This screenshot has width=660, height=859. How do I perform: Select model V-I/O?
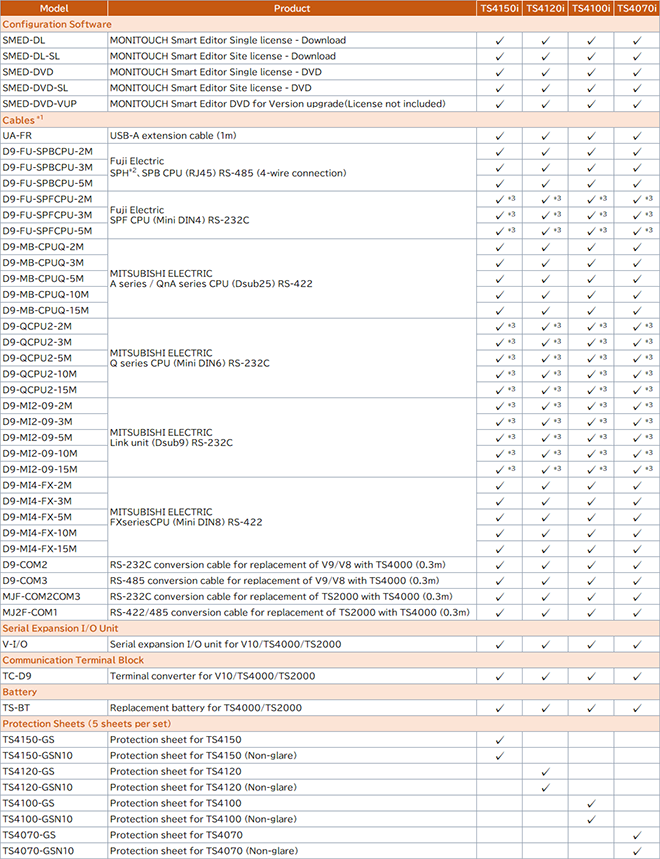pos(15,644)
